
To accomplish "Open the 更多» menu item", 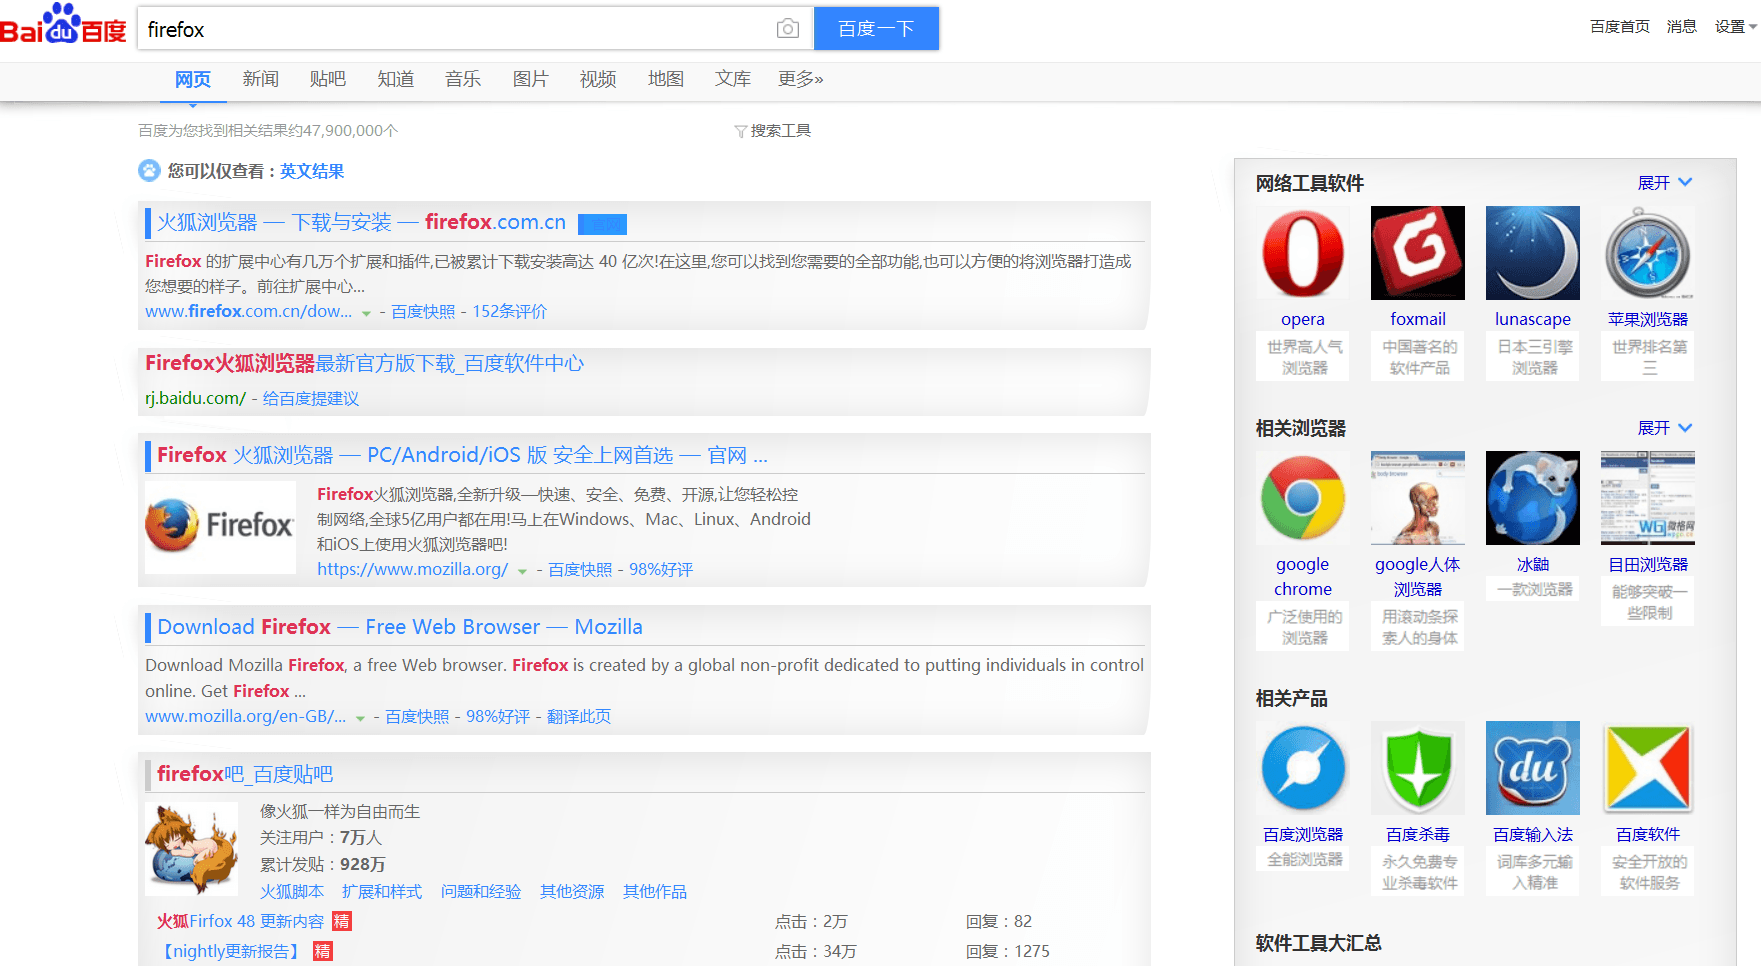I will (800, 79).
